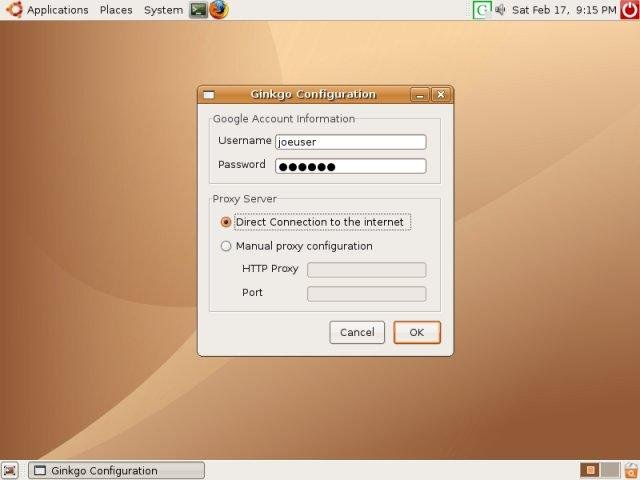Select Manual proxy configuration option

pos(296,246)
